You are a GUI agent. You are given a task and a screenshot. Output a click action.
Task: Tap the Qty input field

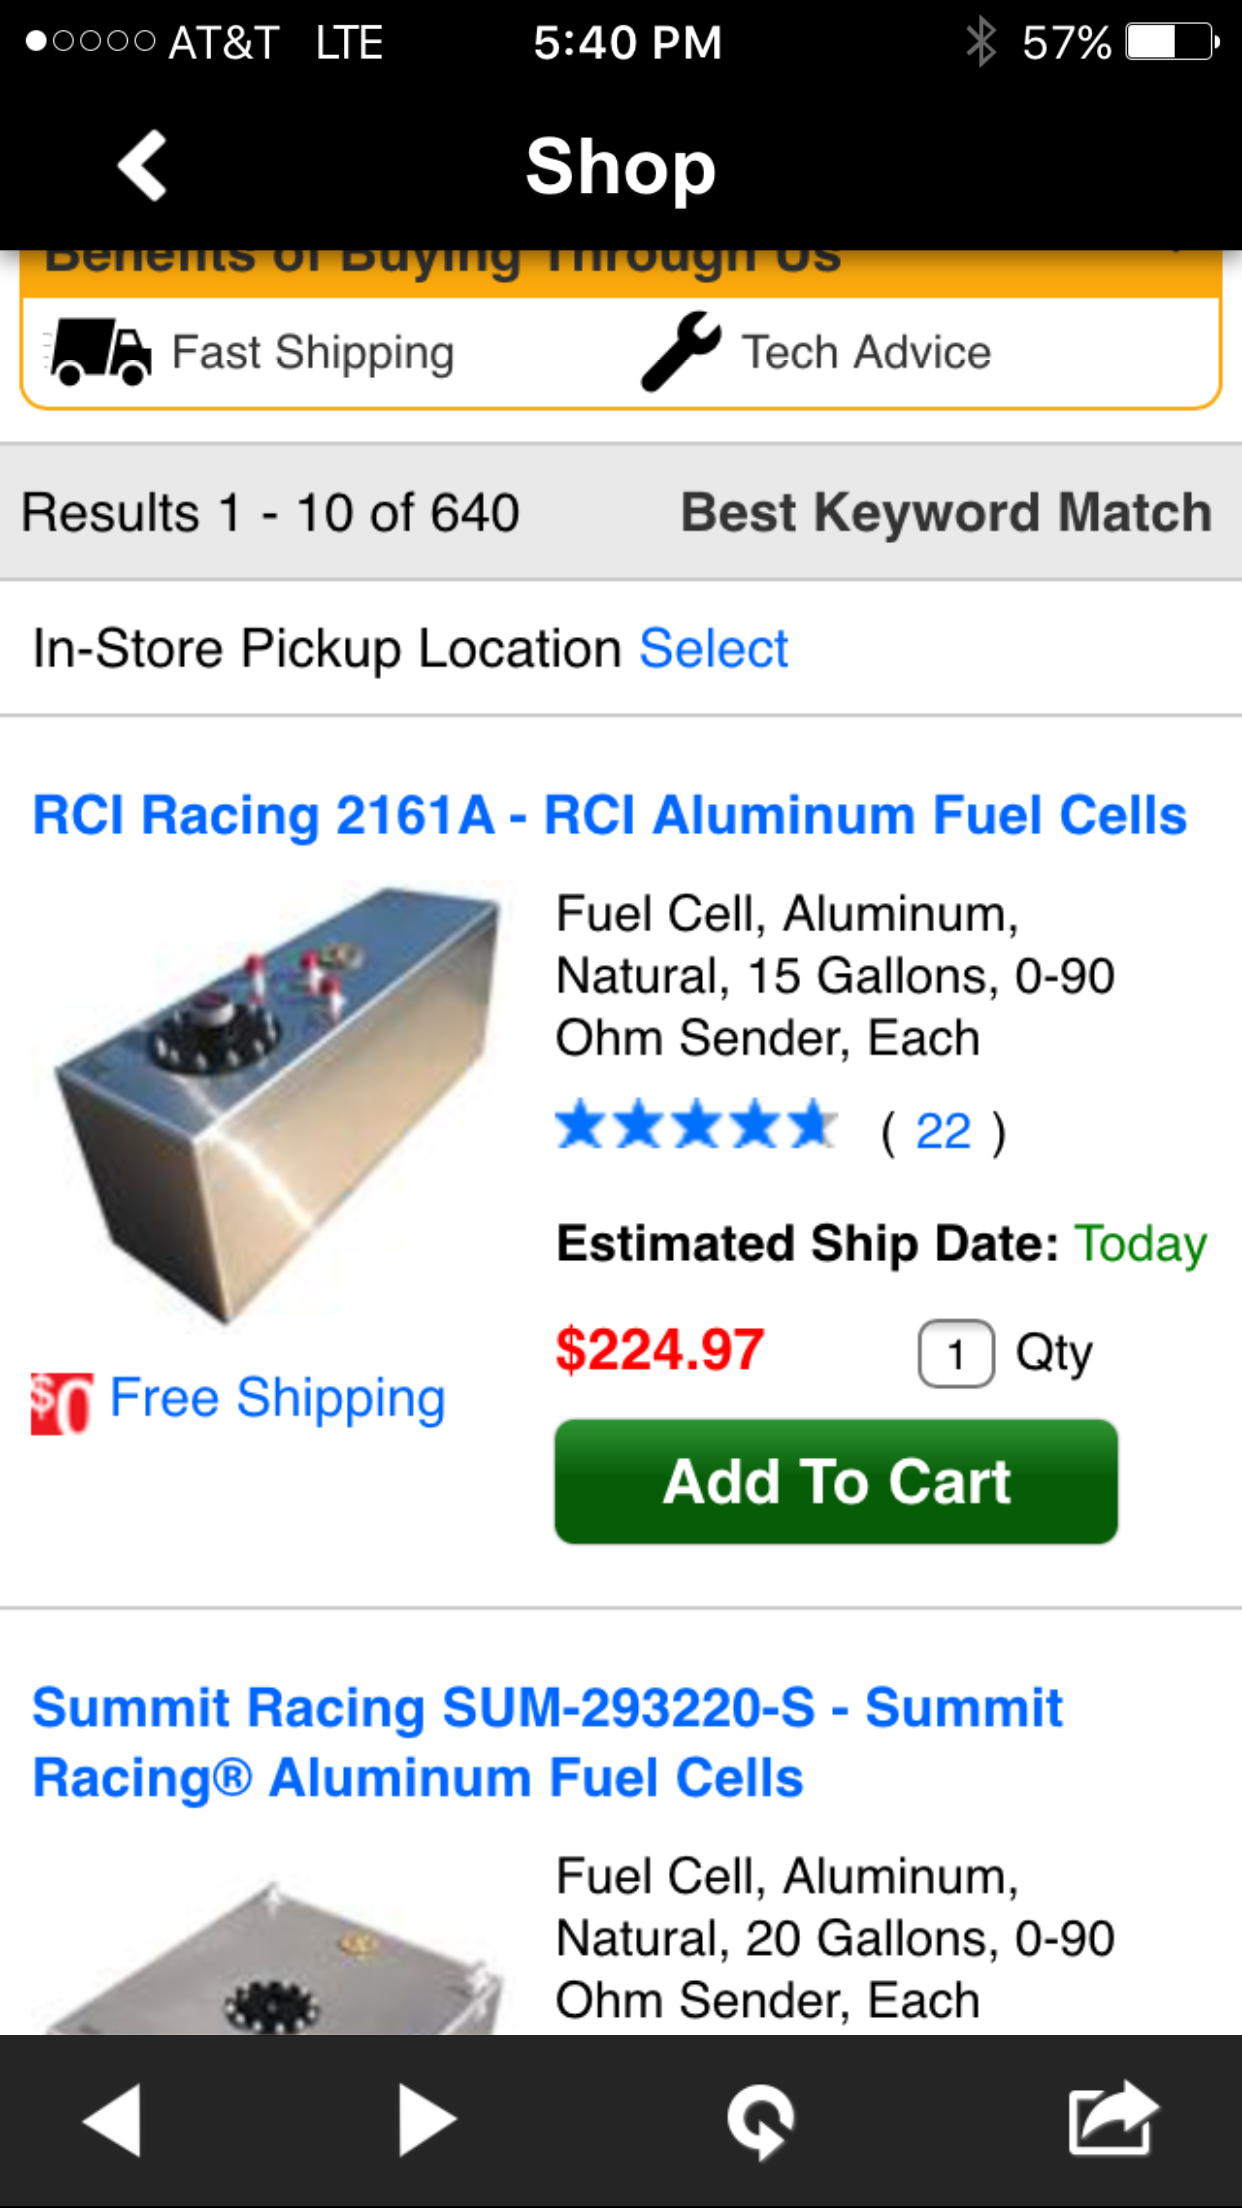point(956,1354)
